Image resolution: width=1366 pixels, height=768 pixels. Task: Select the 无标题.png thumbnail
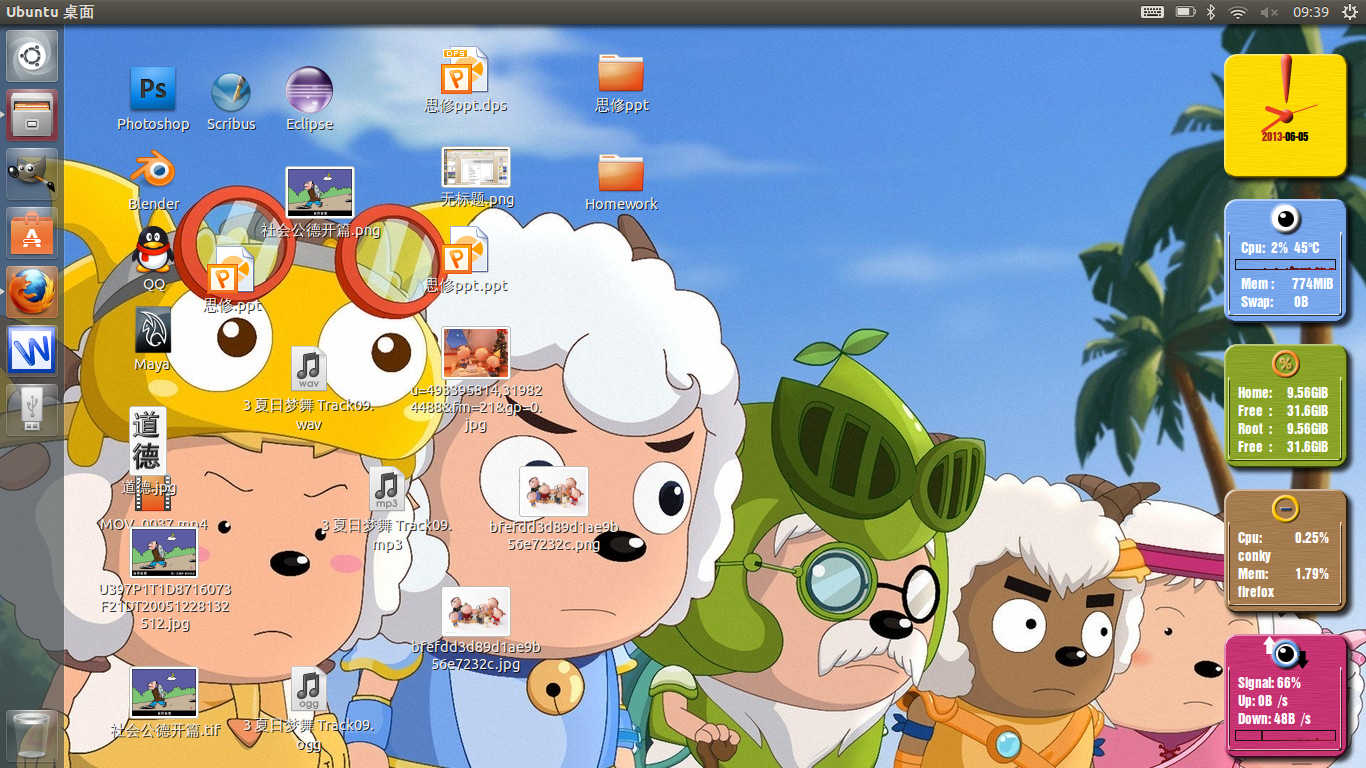pyautogui.click(x=476, y=167)
